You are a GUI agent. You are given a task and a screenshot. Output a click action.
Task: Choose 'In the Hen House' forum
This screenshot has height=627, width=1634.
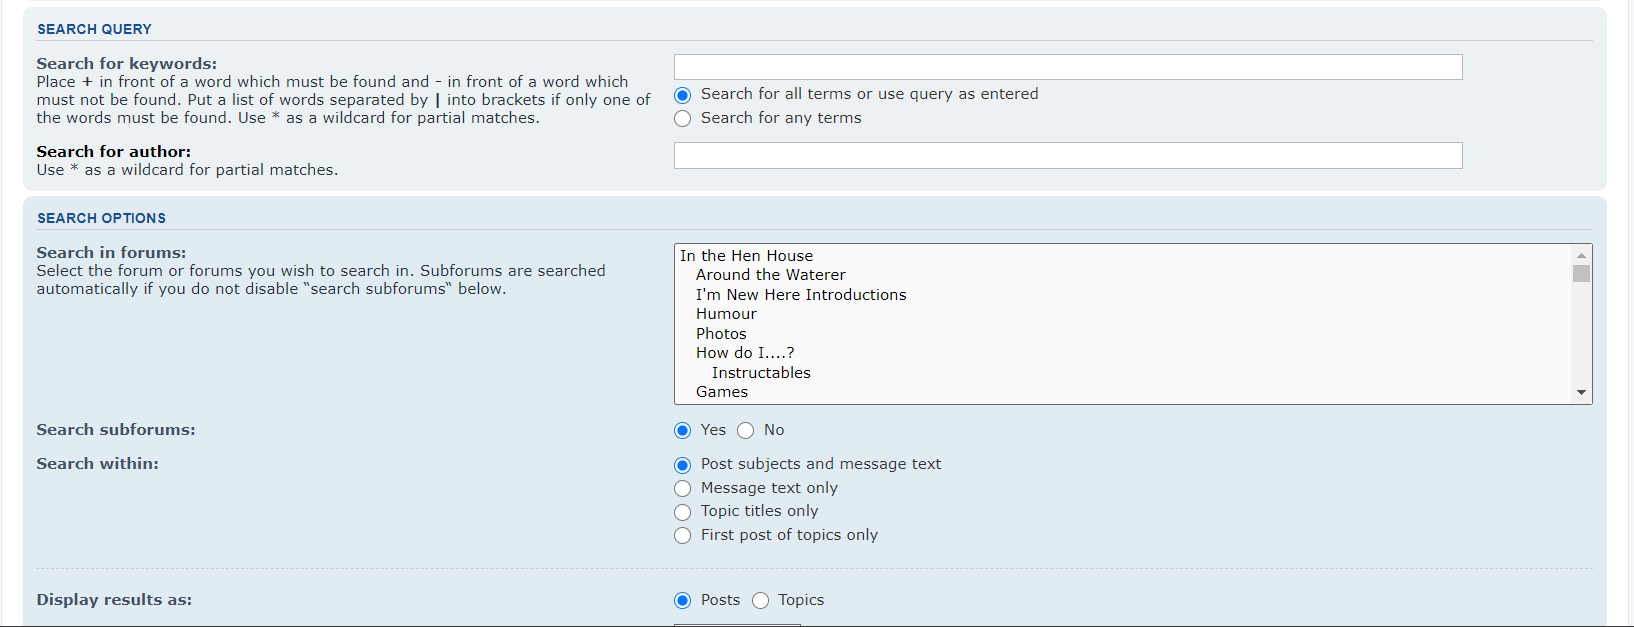point(747,256)
